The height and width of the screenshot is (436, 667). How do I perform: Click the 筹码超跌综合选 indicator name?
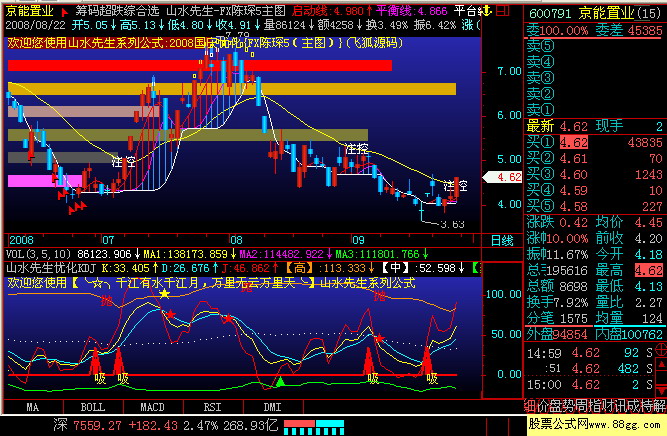tap(118, 11)
